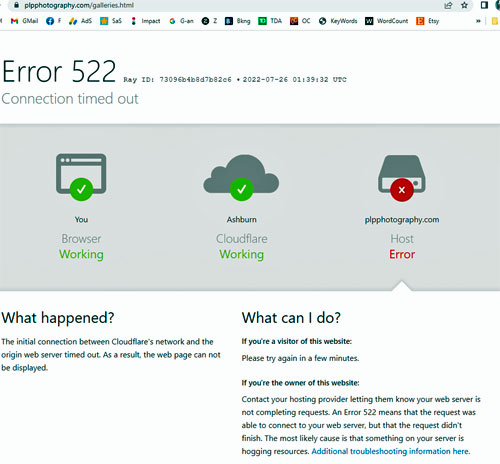
Task: Open Additional troubleshooting information link
Action: pyautogui.click(x=391, y=451)
